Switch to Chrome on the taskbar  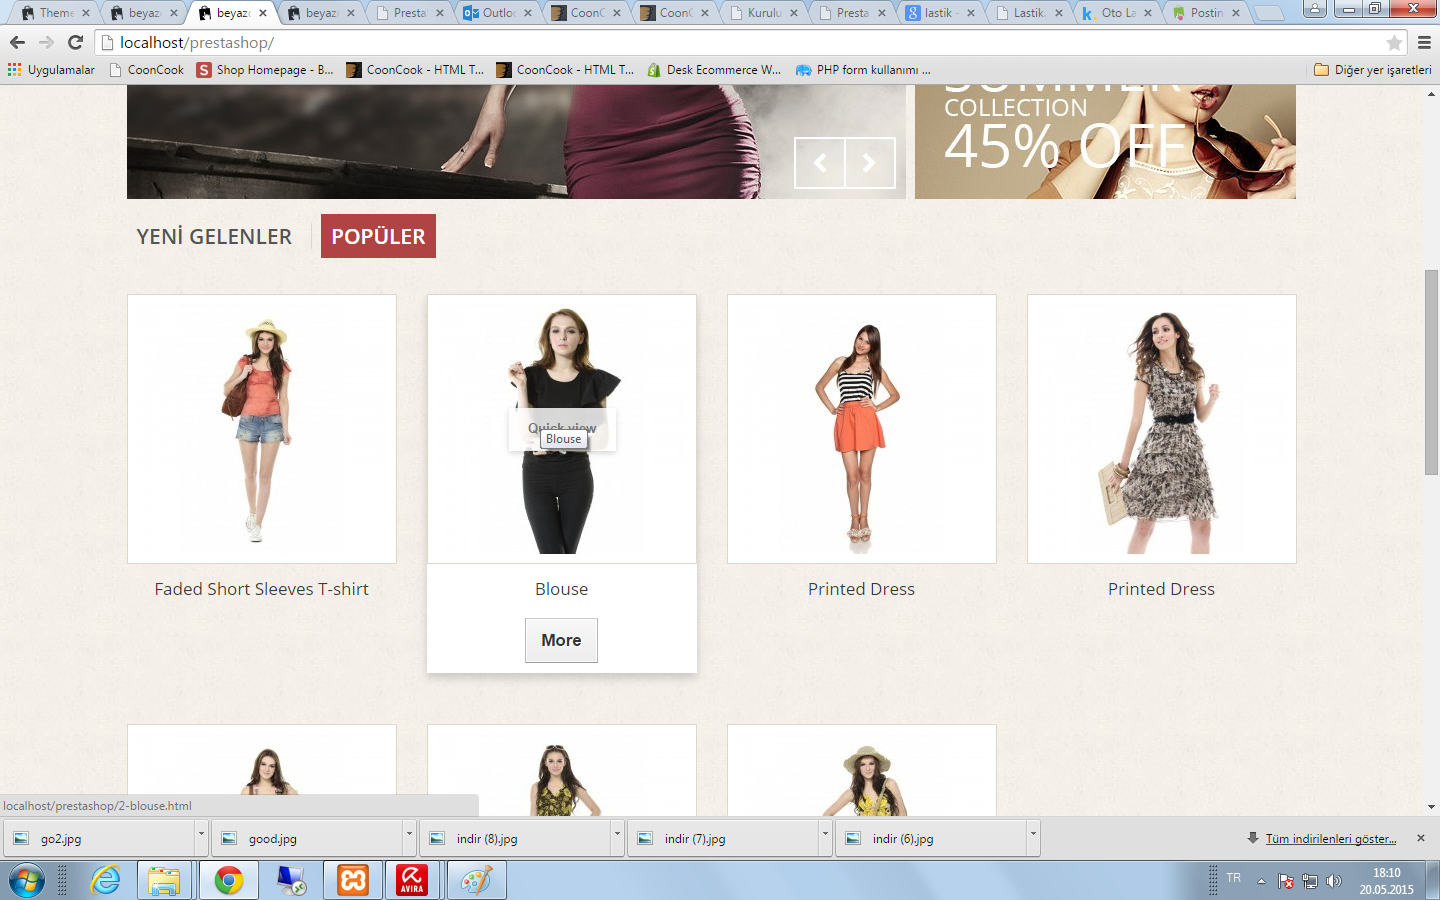[229, 881]
